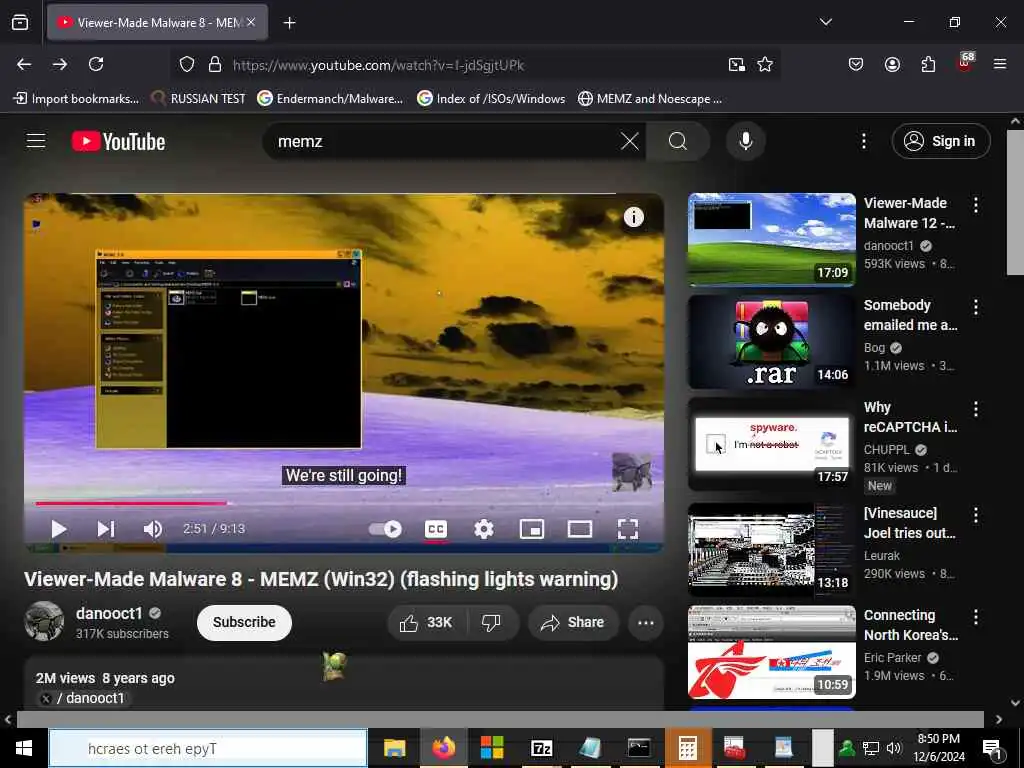View site security padlock info
Image resolution: width=1024 pixels, height=768 pixels.
pyautogui.click(x=215, y=65)
